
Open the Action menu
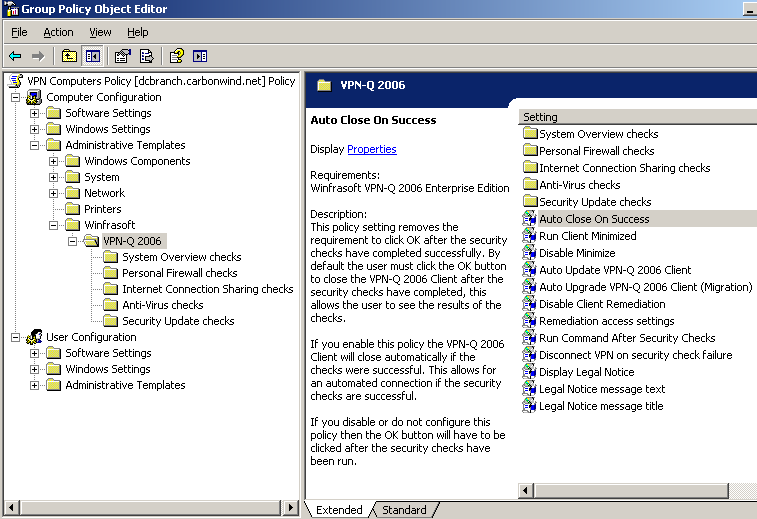pos(58,32)
